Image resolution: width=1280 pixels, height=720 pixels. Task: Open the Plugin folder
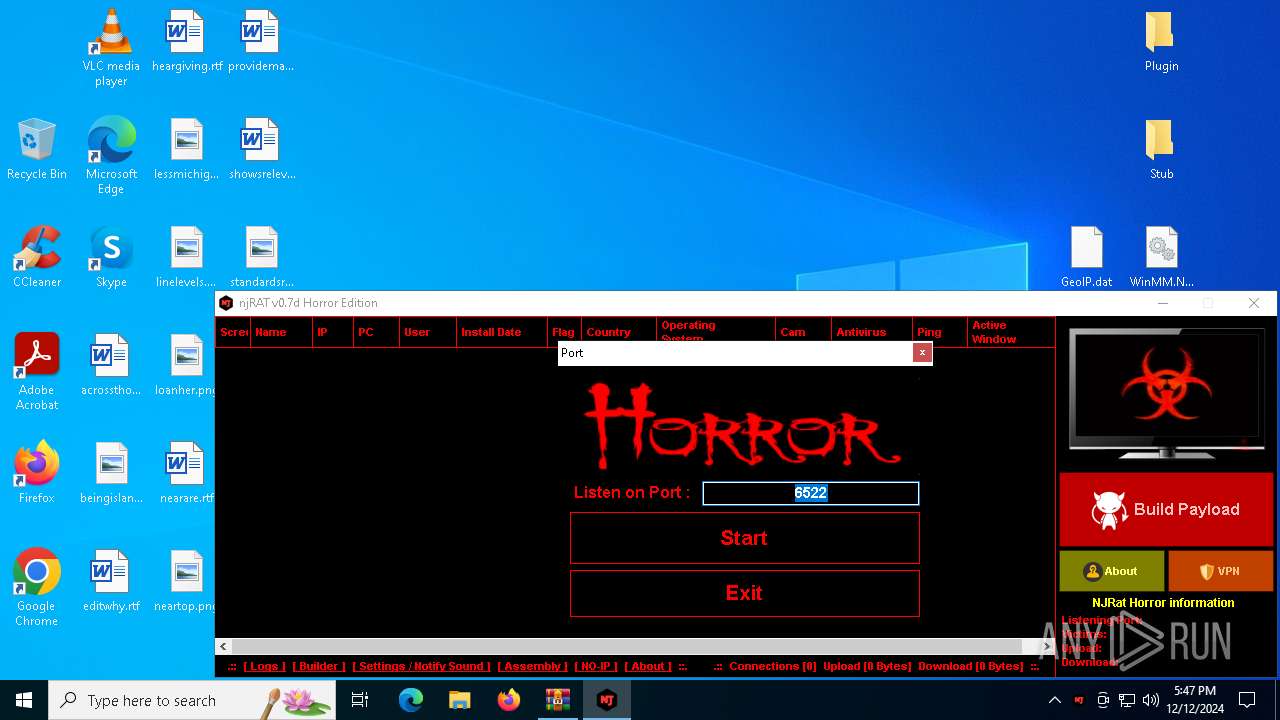pos(1161,41)
